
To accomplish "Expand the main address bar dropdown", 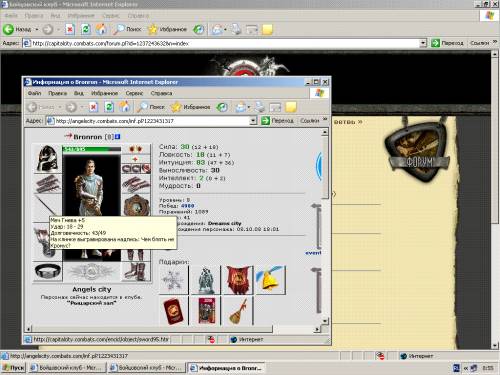I will point(423,43).
